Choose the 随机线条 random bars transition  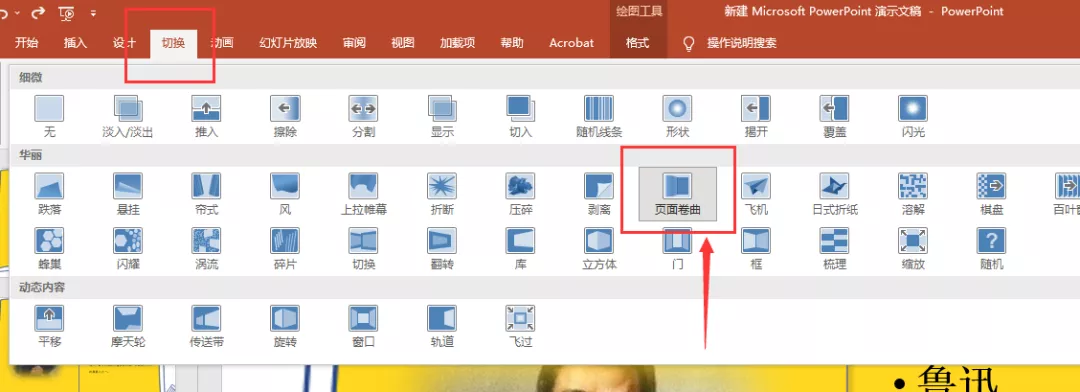[x=599, y=117]
